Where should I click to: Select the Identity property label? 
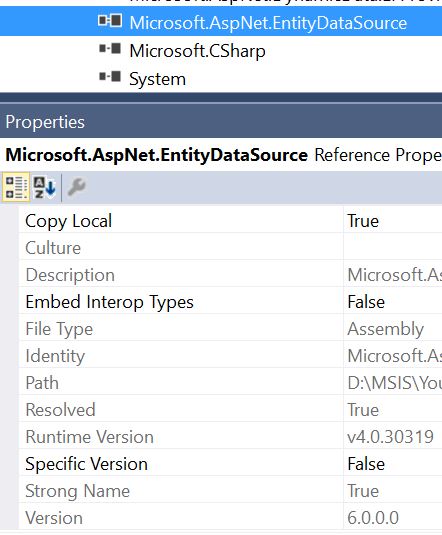[55, 356]
